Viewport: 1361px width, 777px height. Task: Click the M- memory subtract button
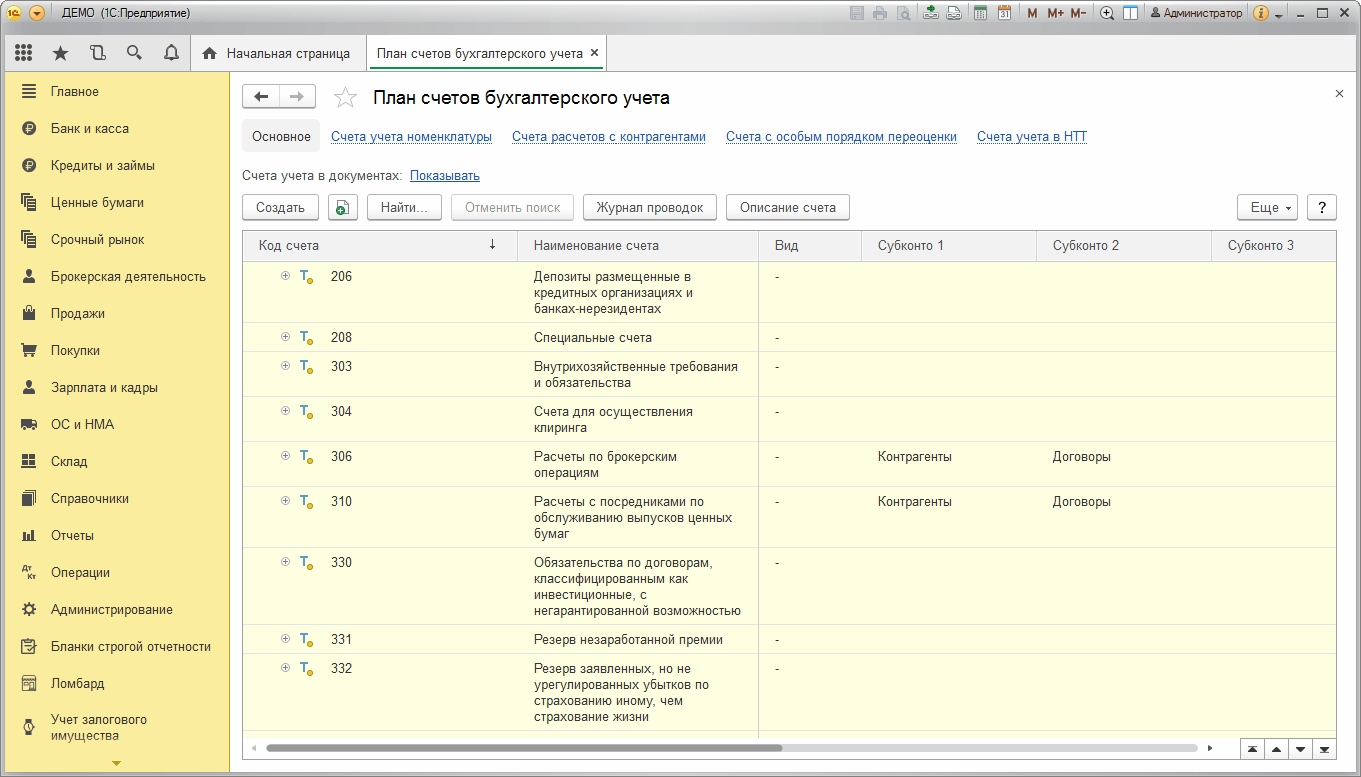pos(1078,13)
